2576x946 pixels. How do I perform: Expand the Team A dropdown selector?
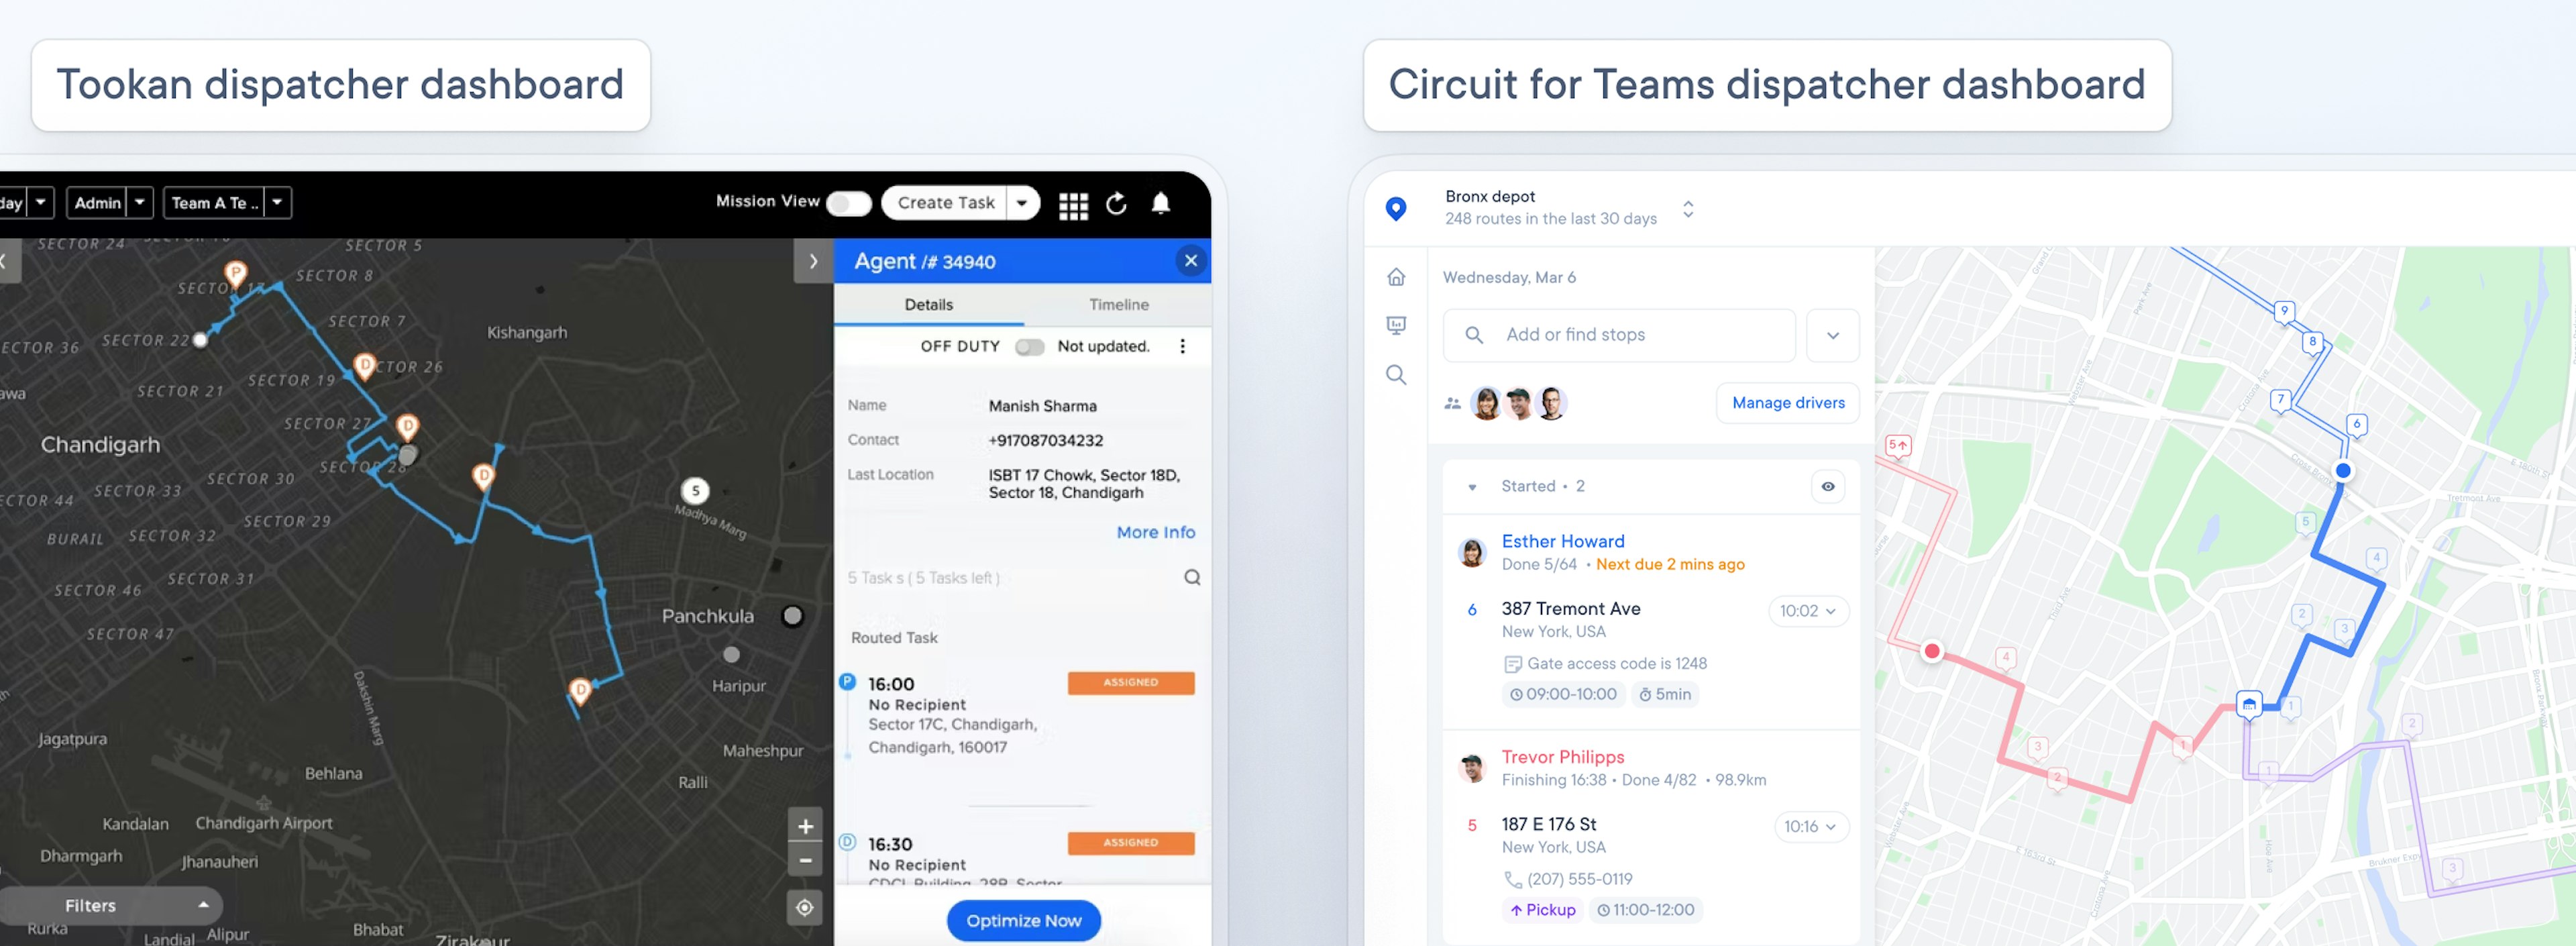tap(276, 201)
